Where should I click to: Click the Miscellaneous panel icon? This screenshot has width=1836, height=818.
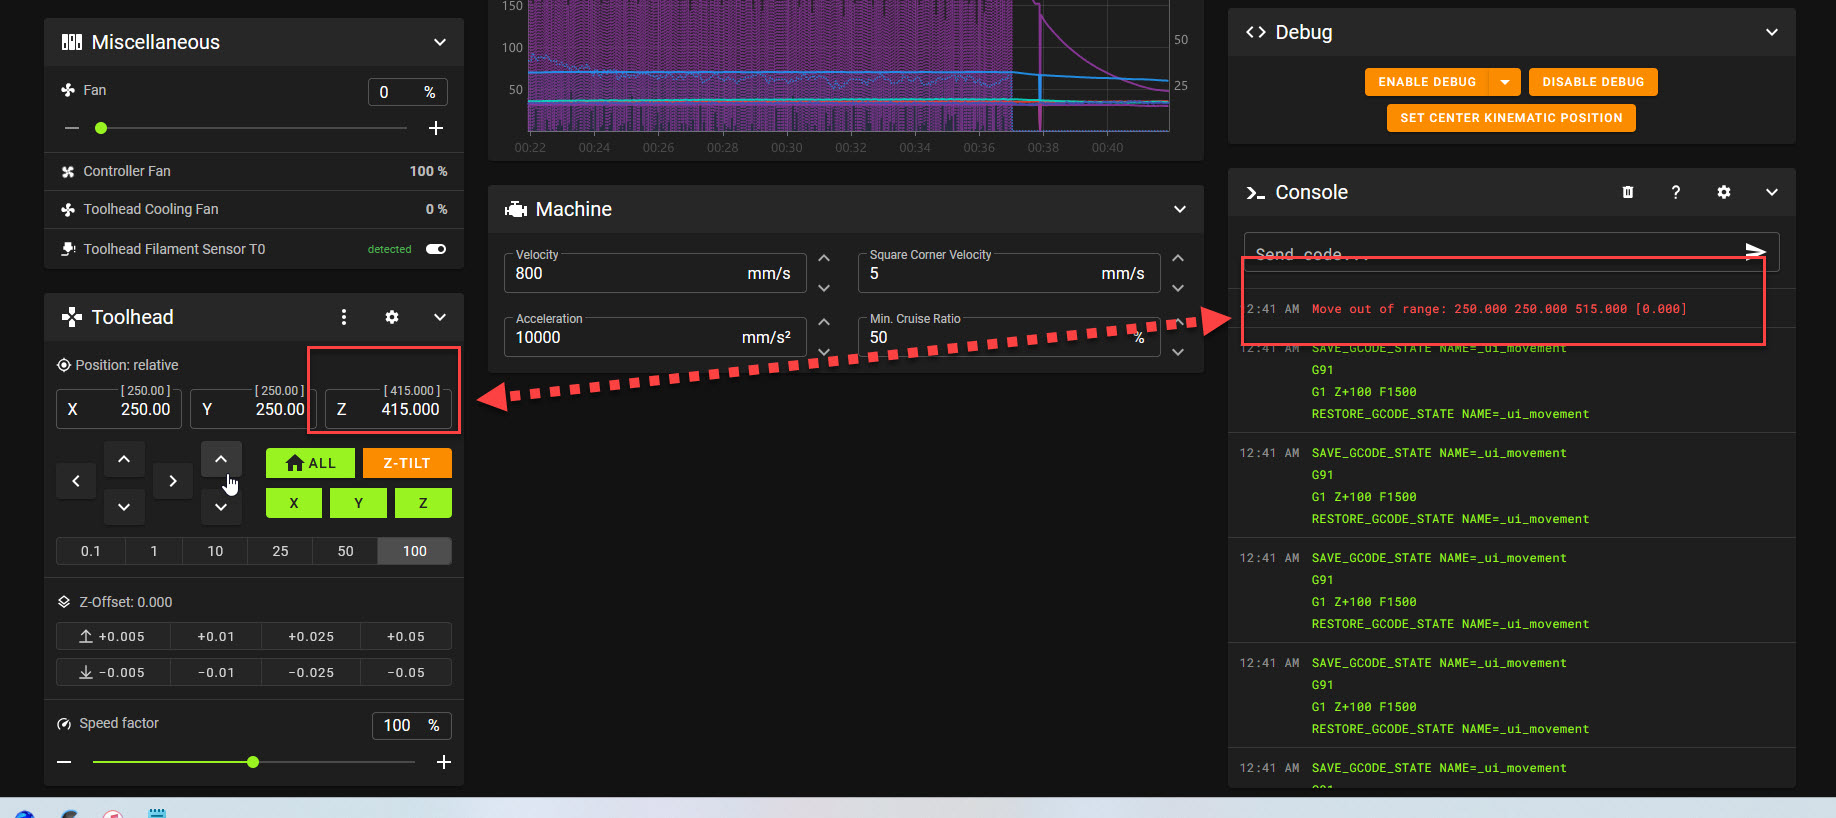pos(72,42)
